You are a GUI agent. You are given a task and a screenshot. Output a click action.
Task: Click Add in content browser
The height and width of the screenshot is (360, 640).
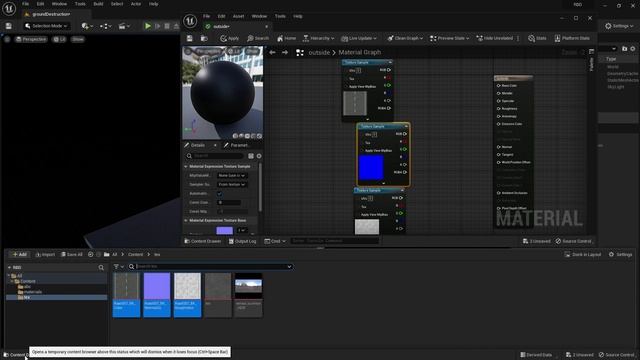pos(20,254)
